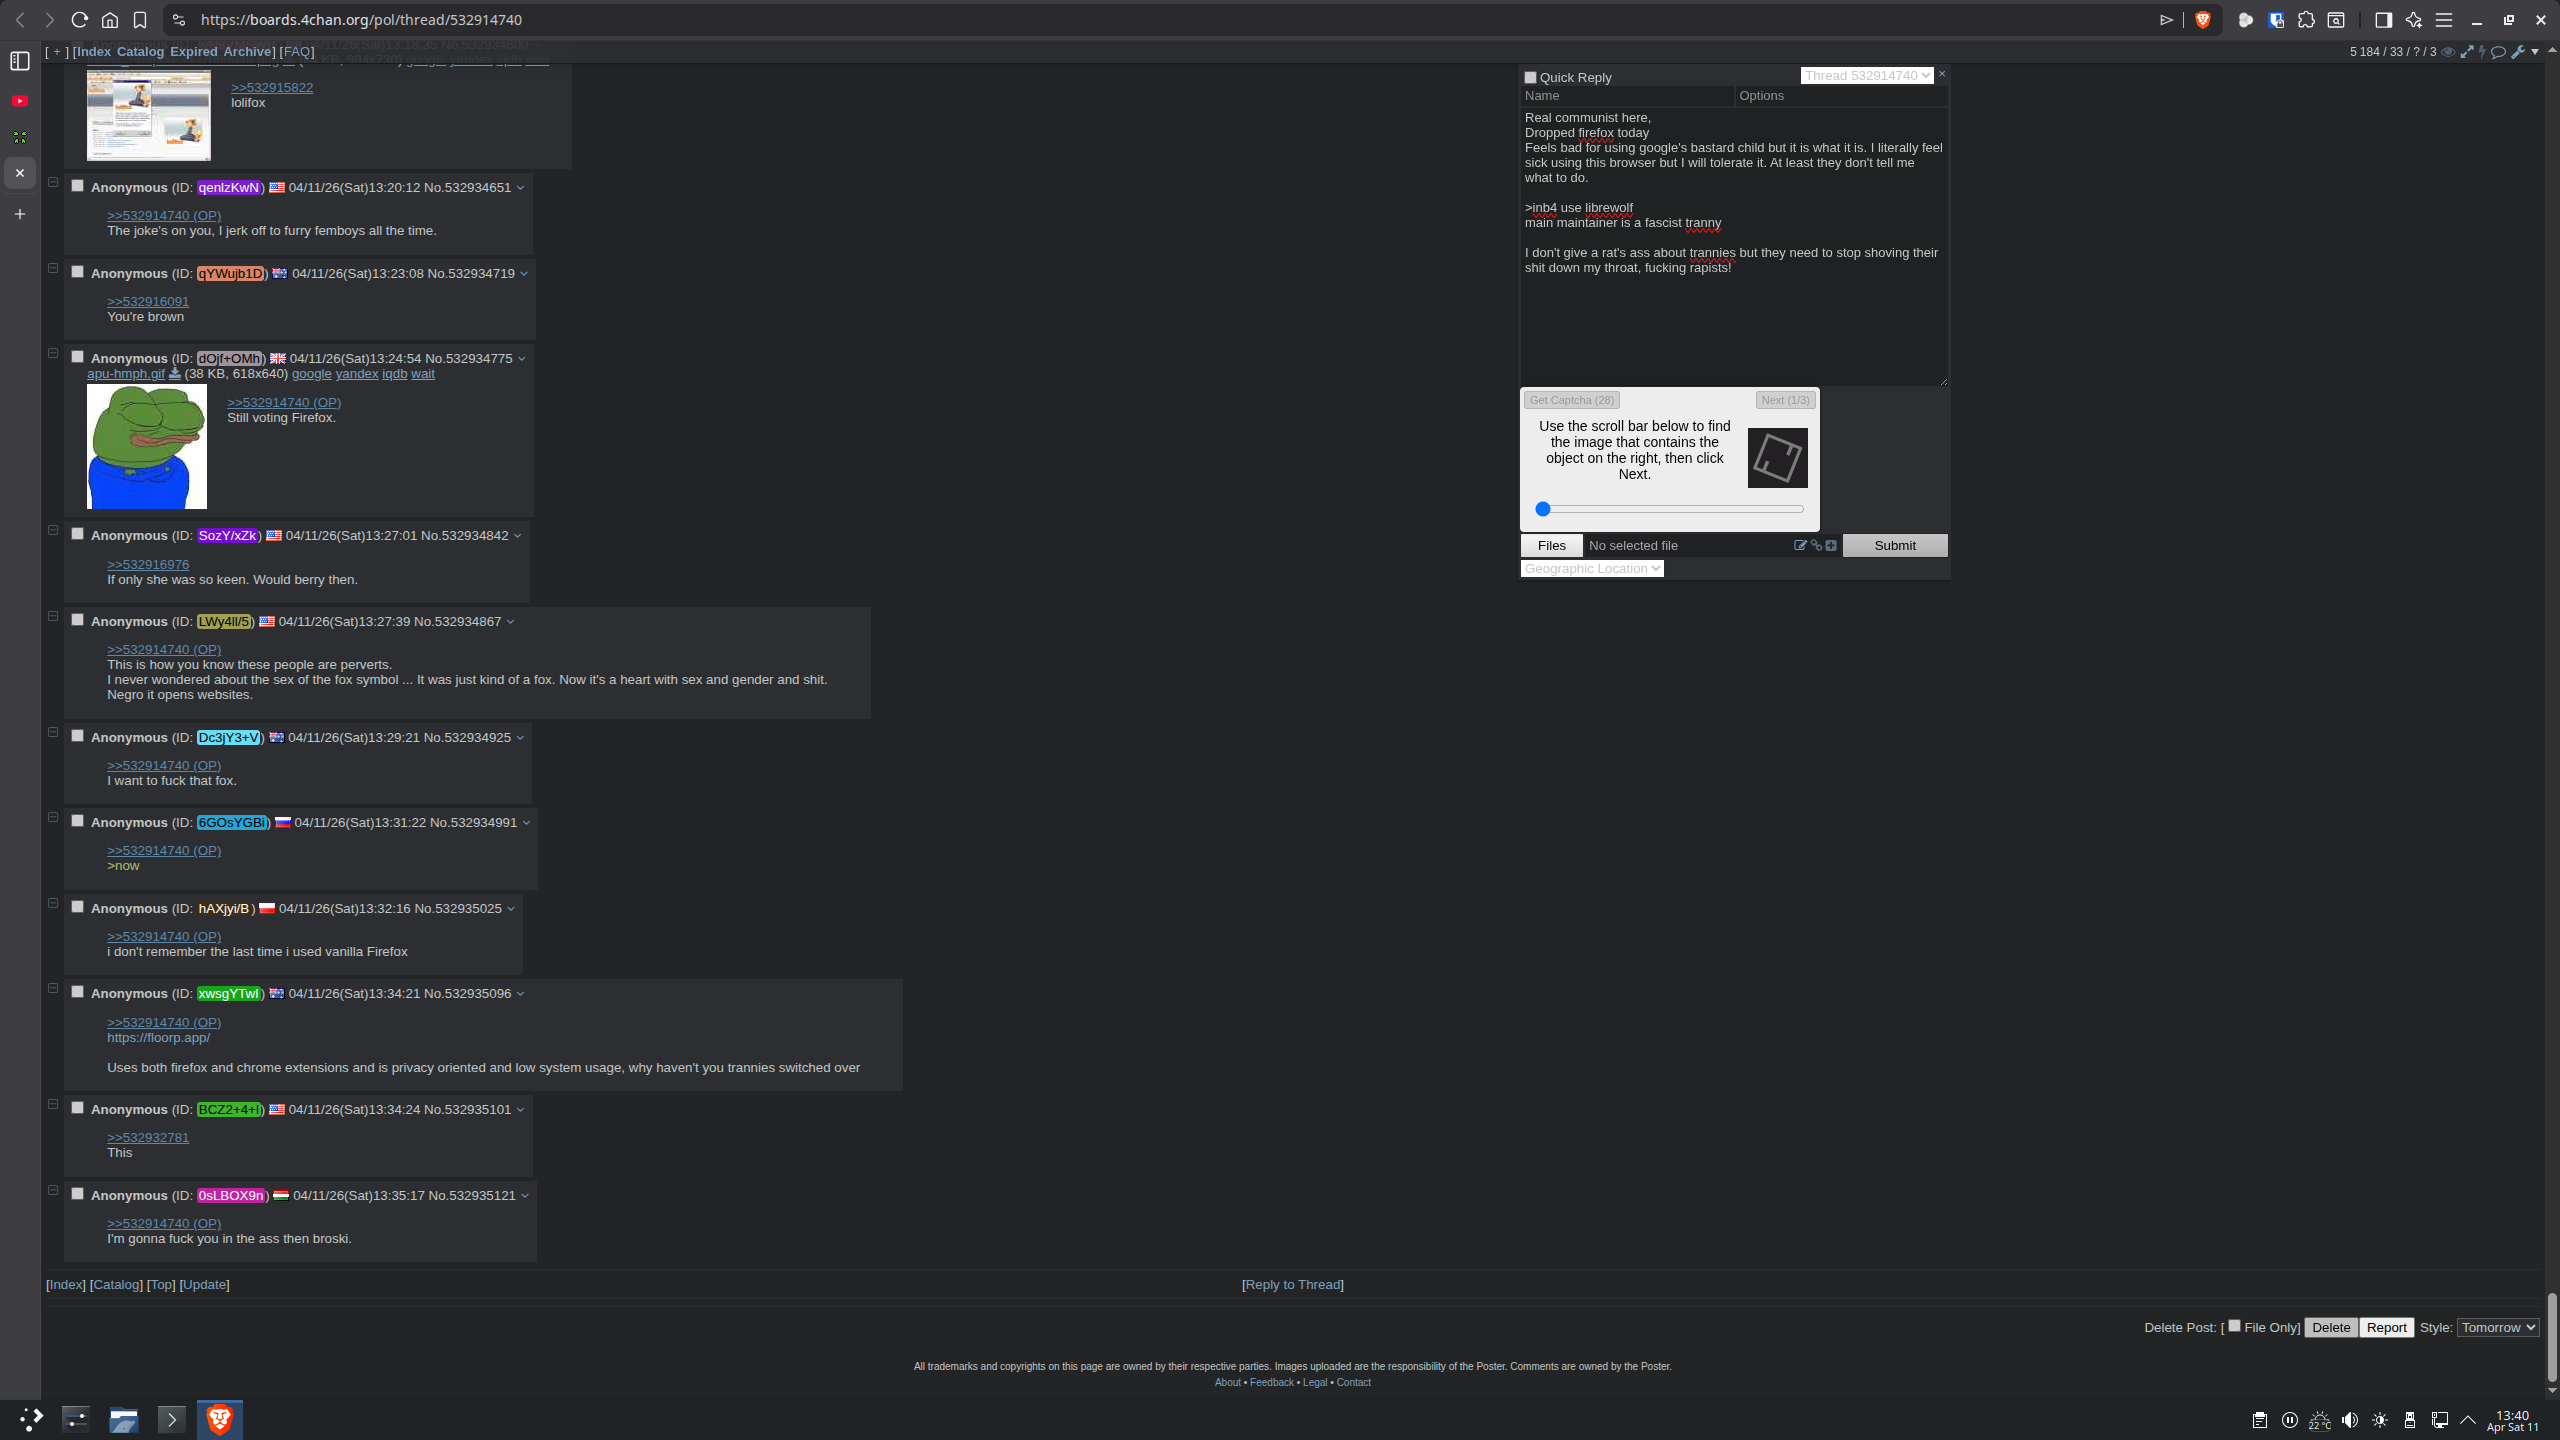Click the home button in toolbar
Screen dimensions: 2560x1440
(x=110, y=20)
